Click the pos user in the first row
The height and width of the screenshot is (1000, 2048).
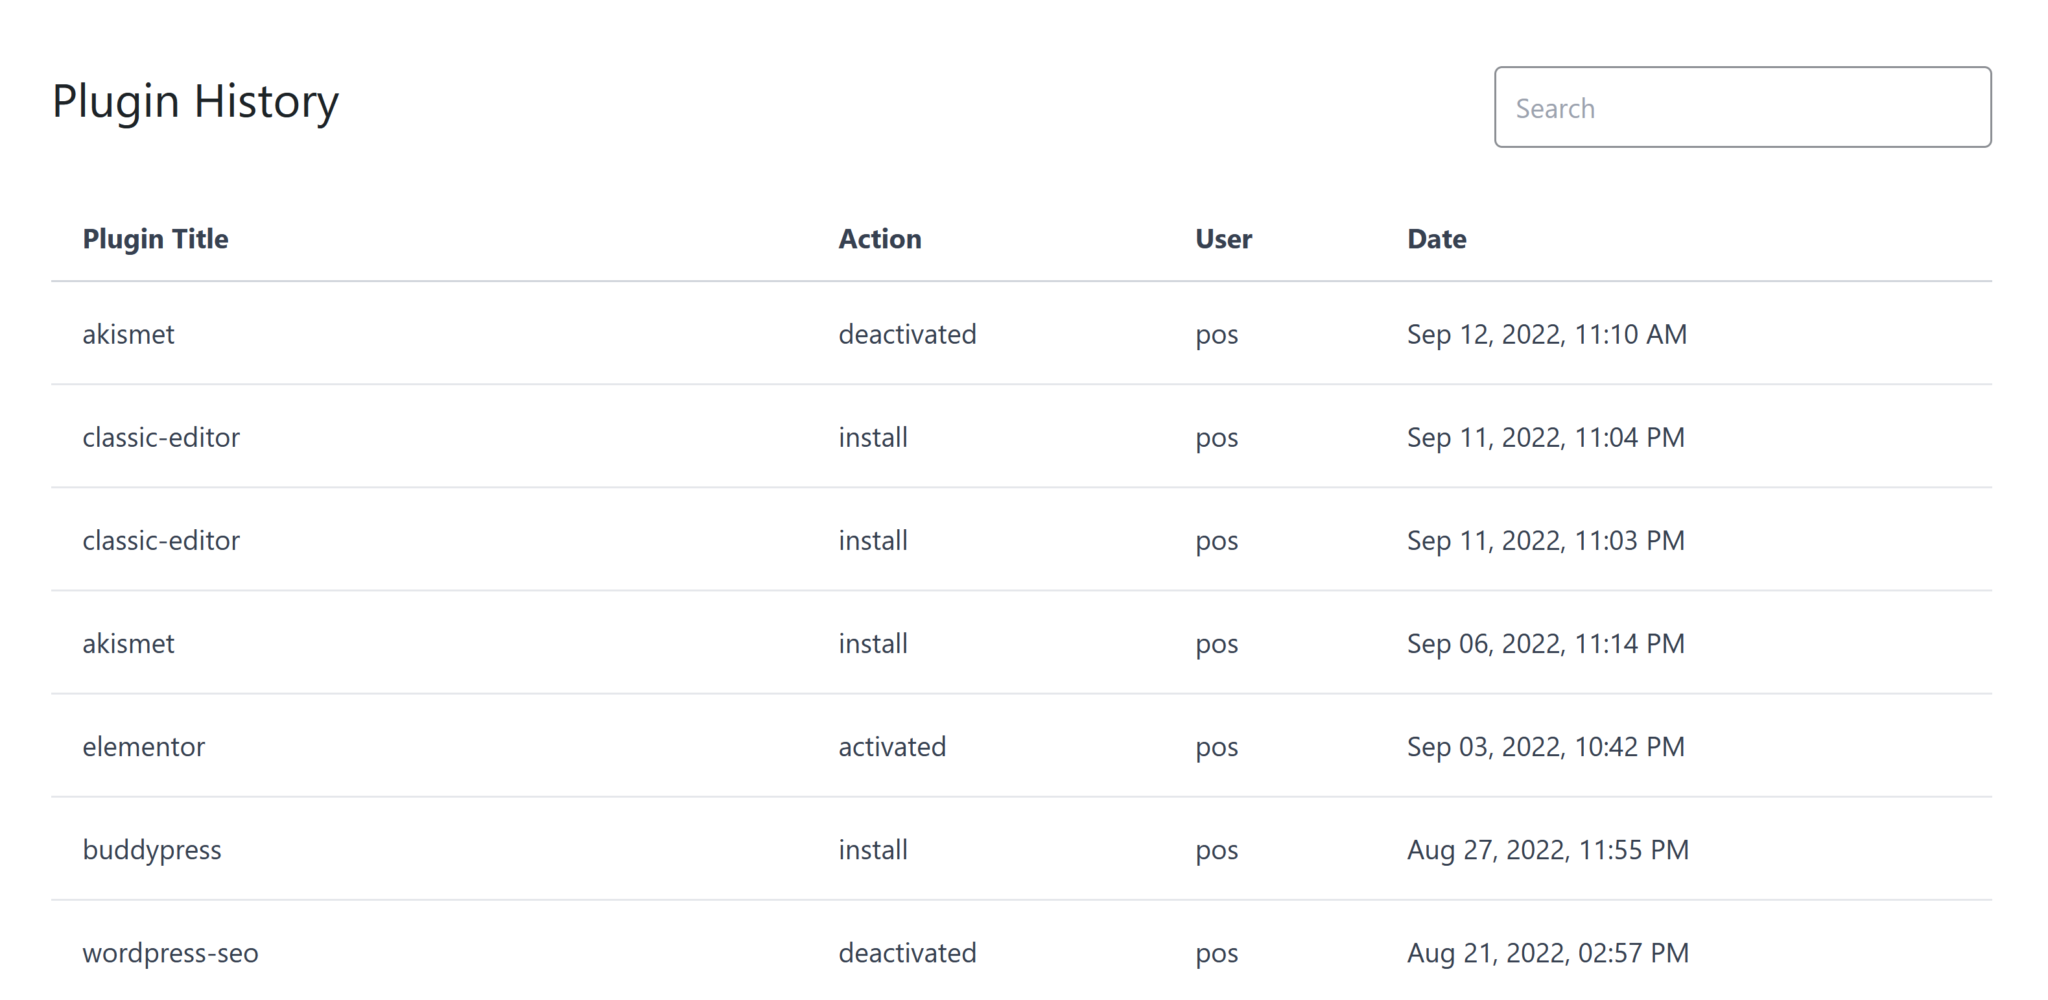coord(1216,334)
